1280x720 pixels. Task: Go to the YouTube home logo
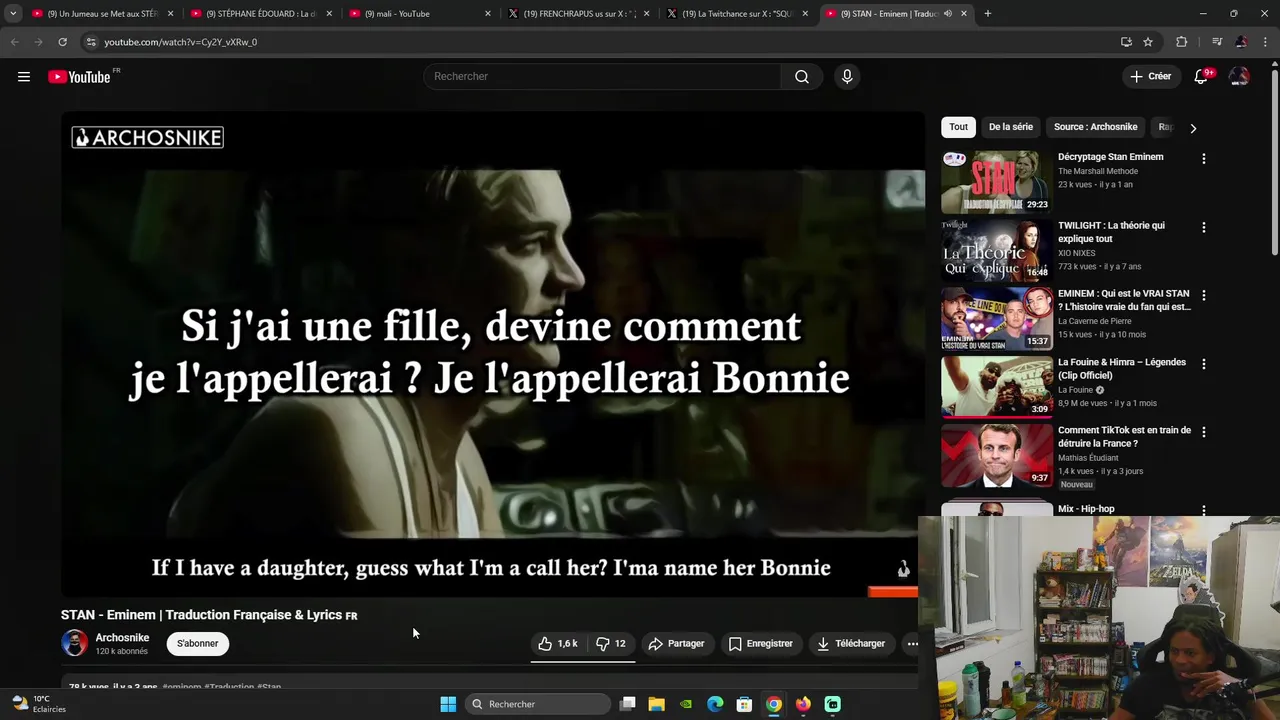point(80,77)
